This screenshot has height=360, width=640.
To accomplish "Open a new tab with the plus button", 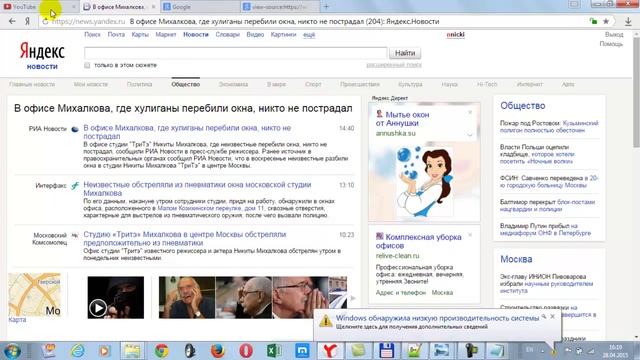I will 326,7.
